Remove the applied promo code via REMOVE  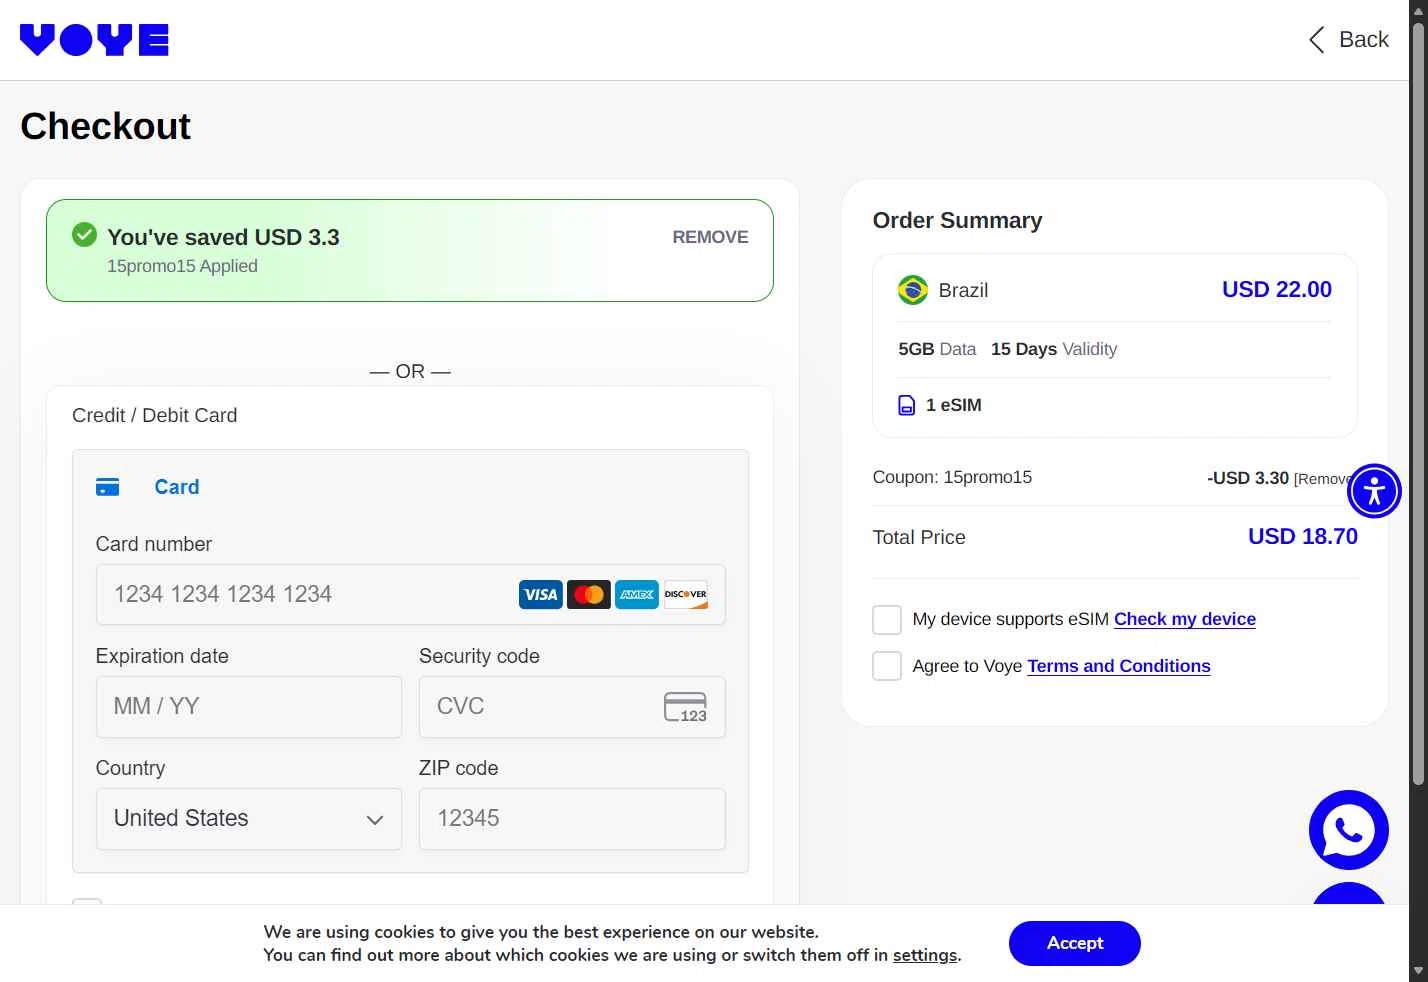click(x=710, y=237)
